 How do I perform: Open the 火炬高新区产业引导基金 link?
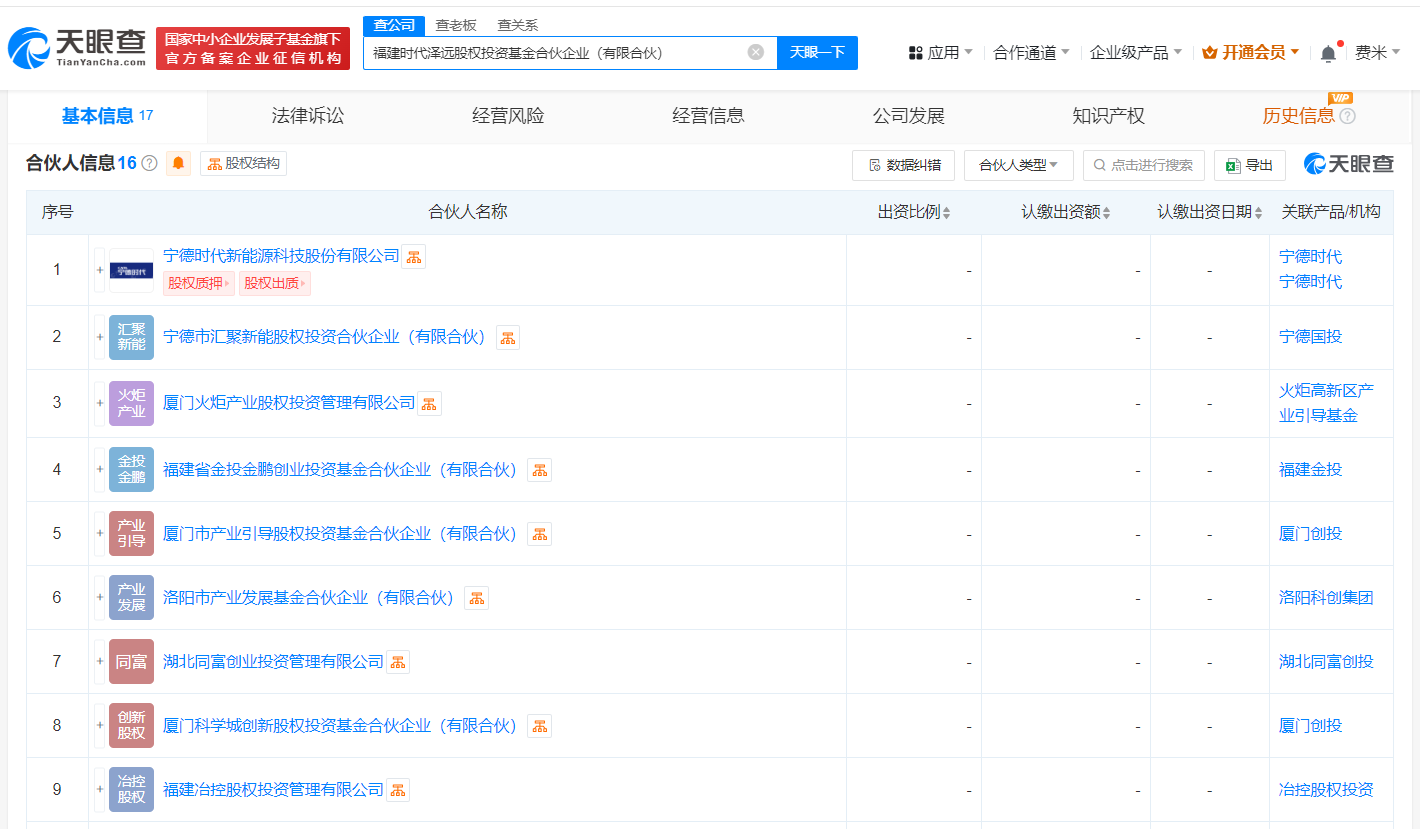point(1326,403)
